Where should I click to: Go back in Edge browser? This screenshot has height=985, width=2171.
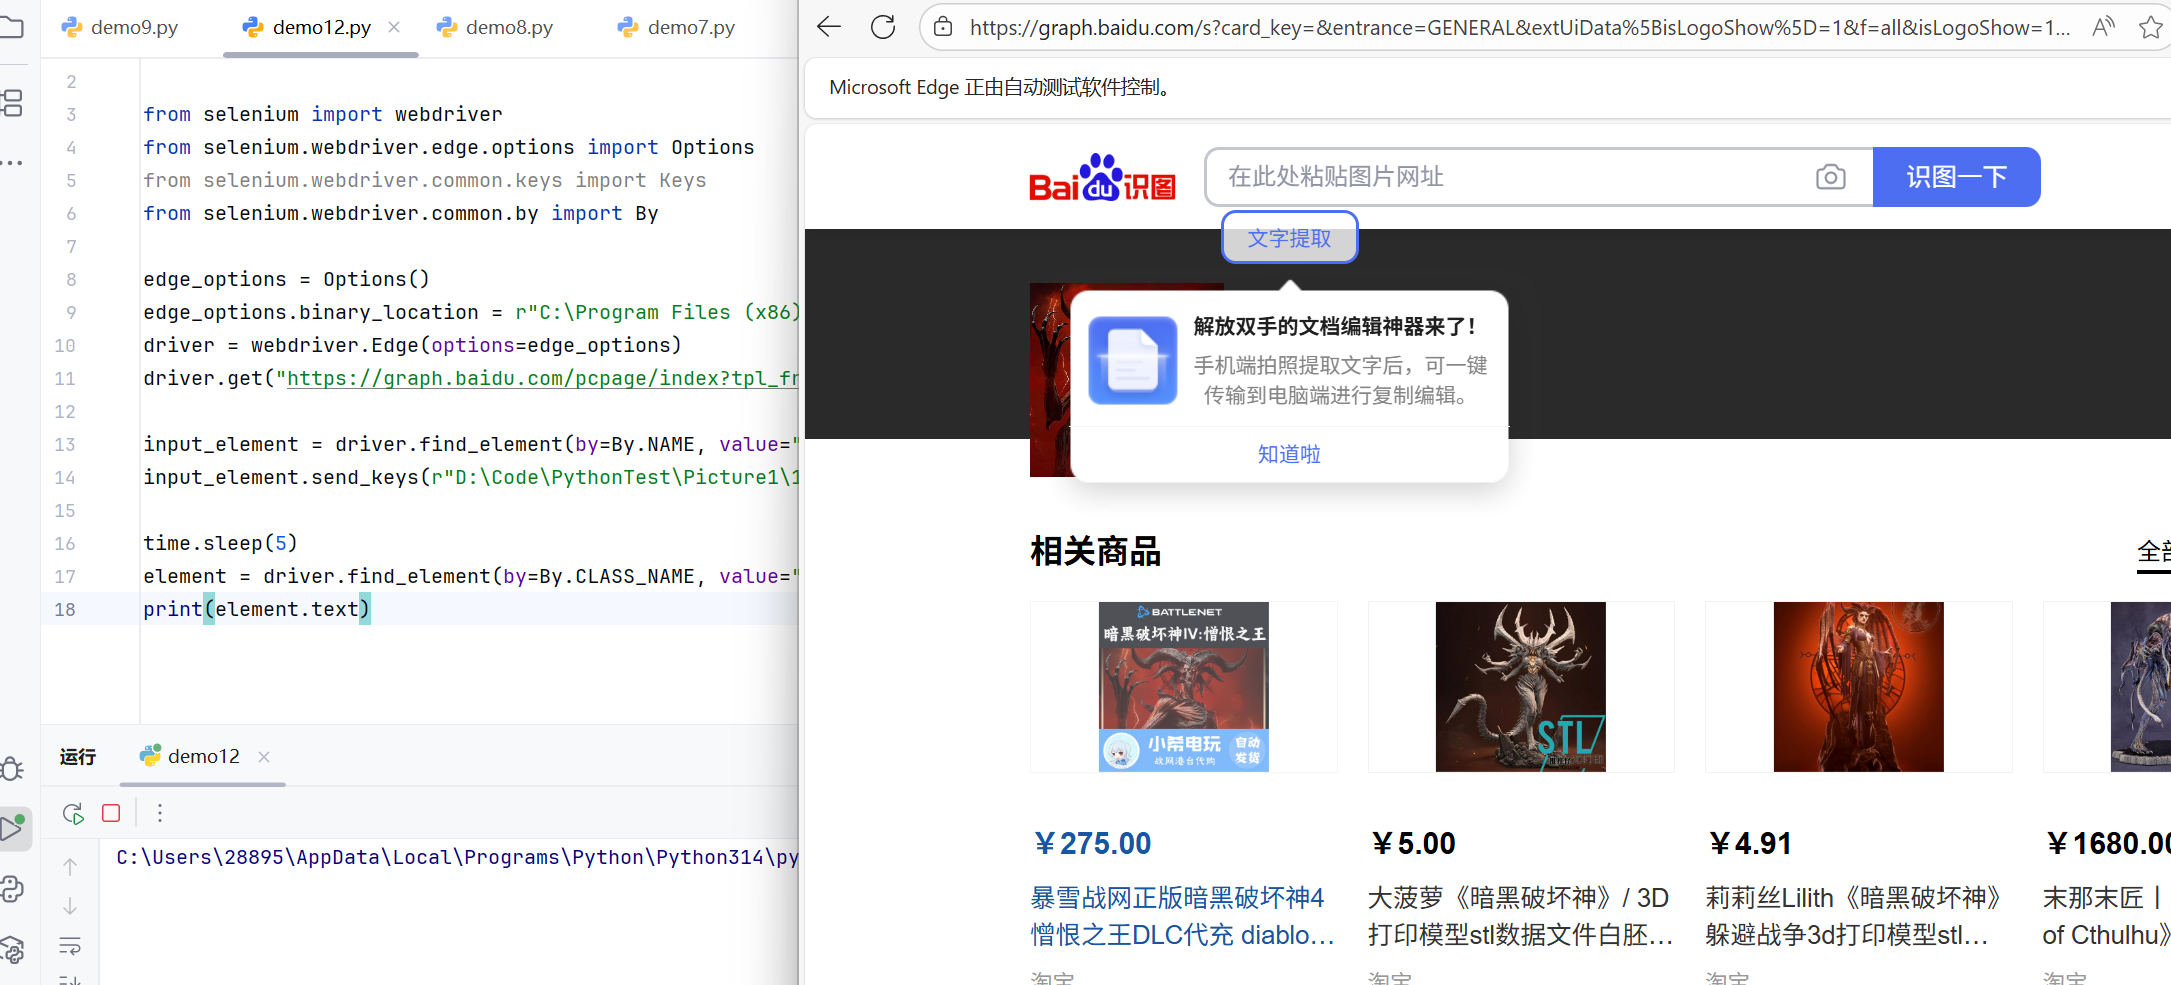tap(829, 27)
